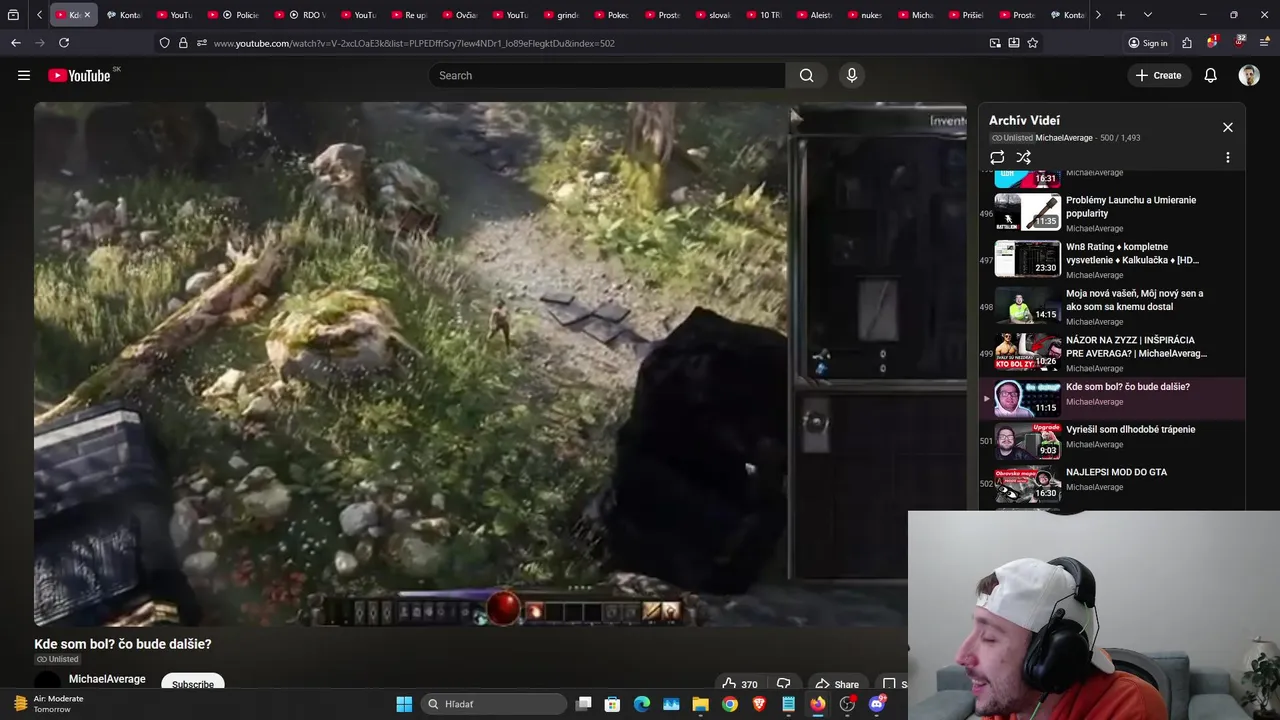Open the playlist three-dot options menu
This screenshot has width=1280, height=720.
[x=1228, y=157]
